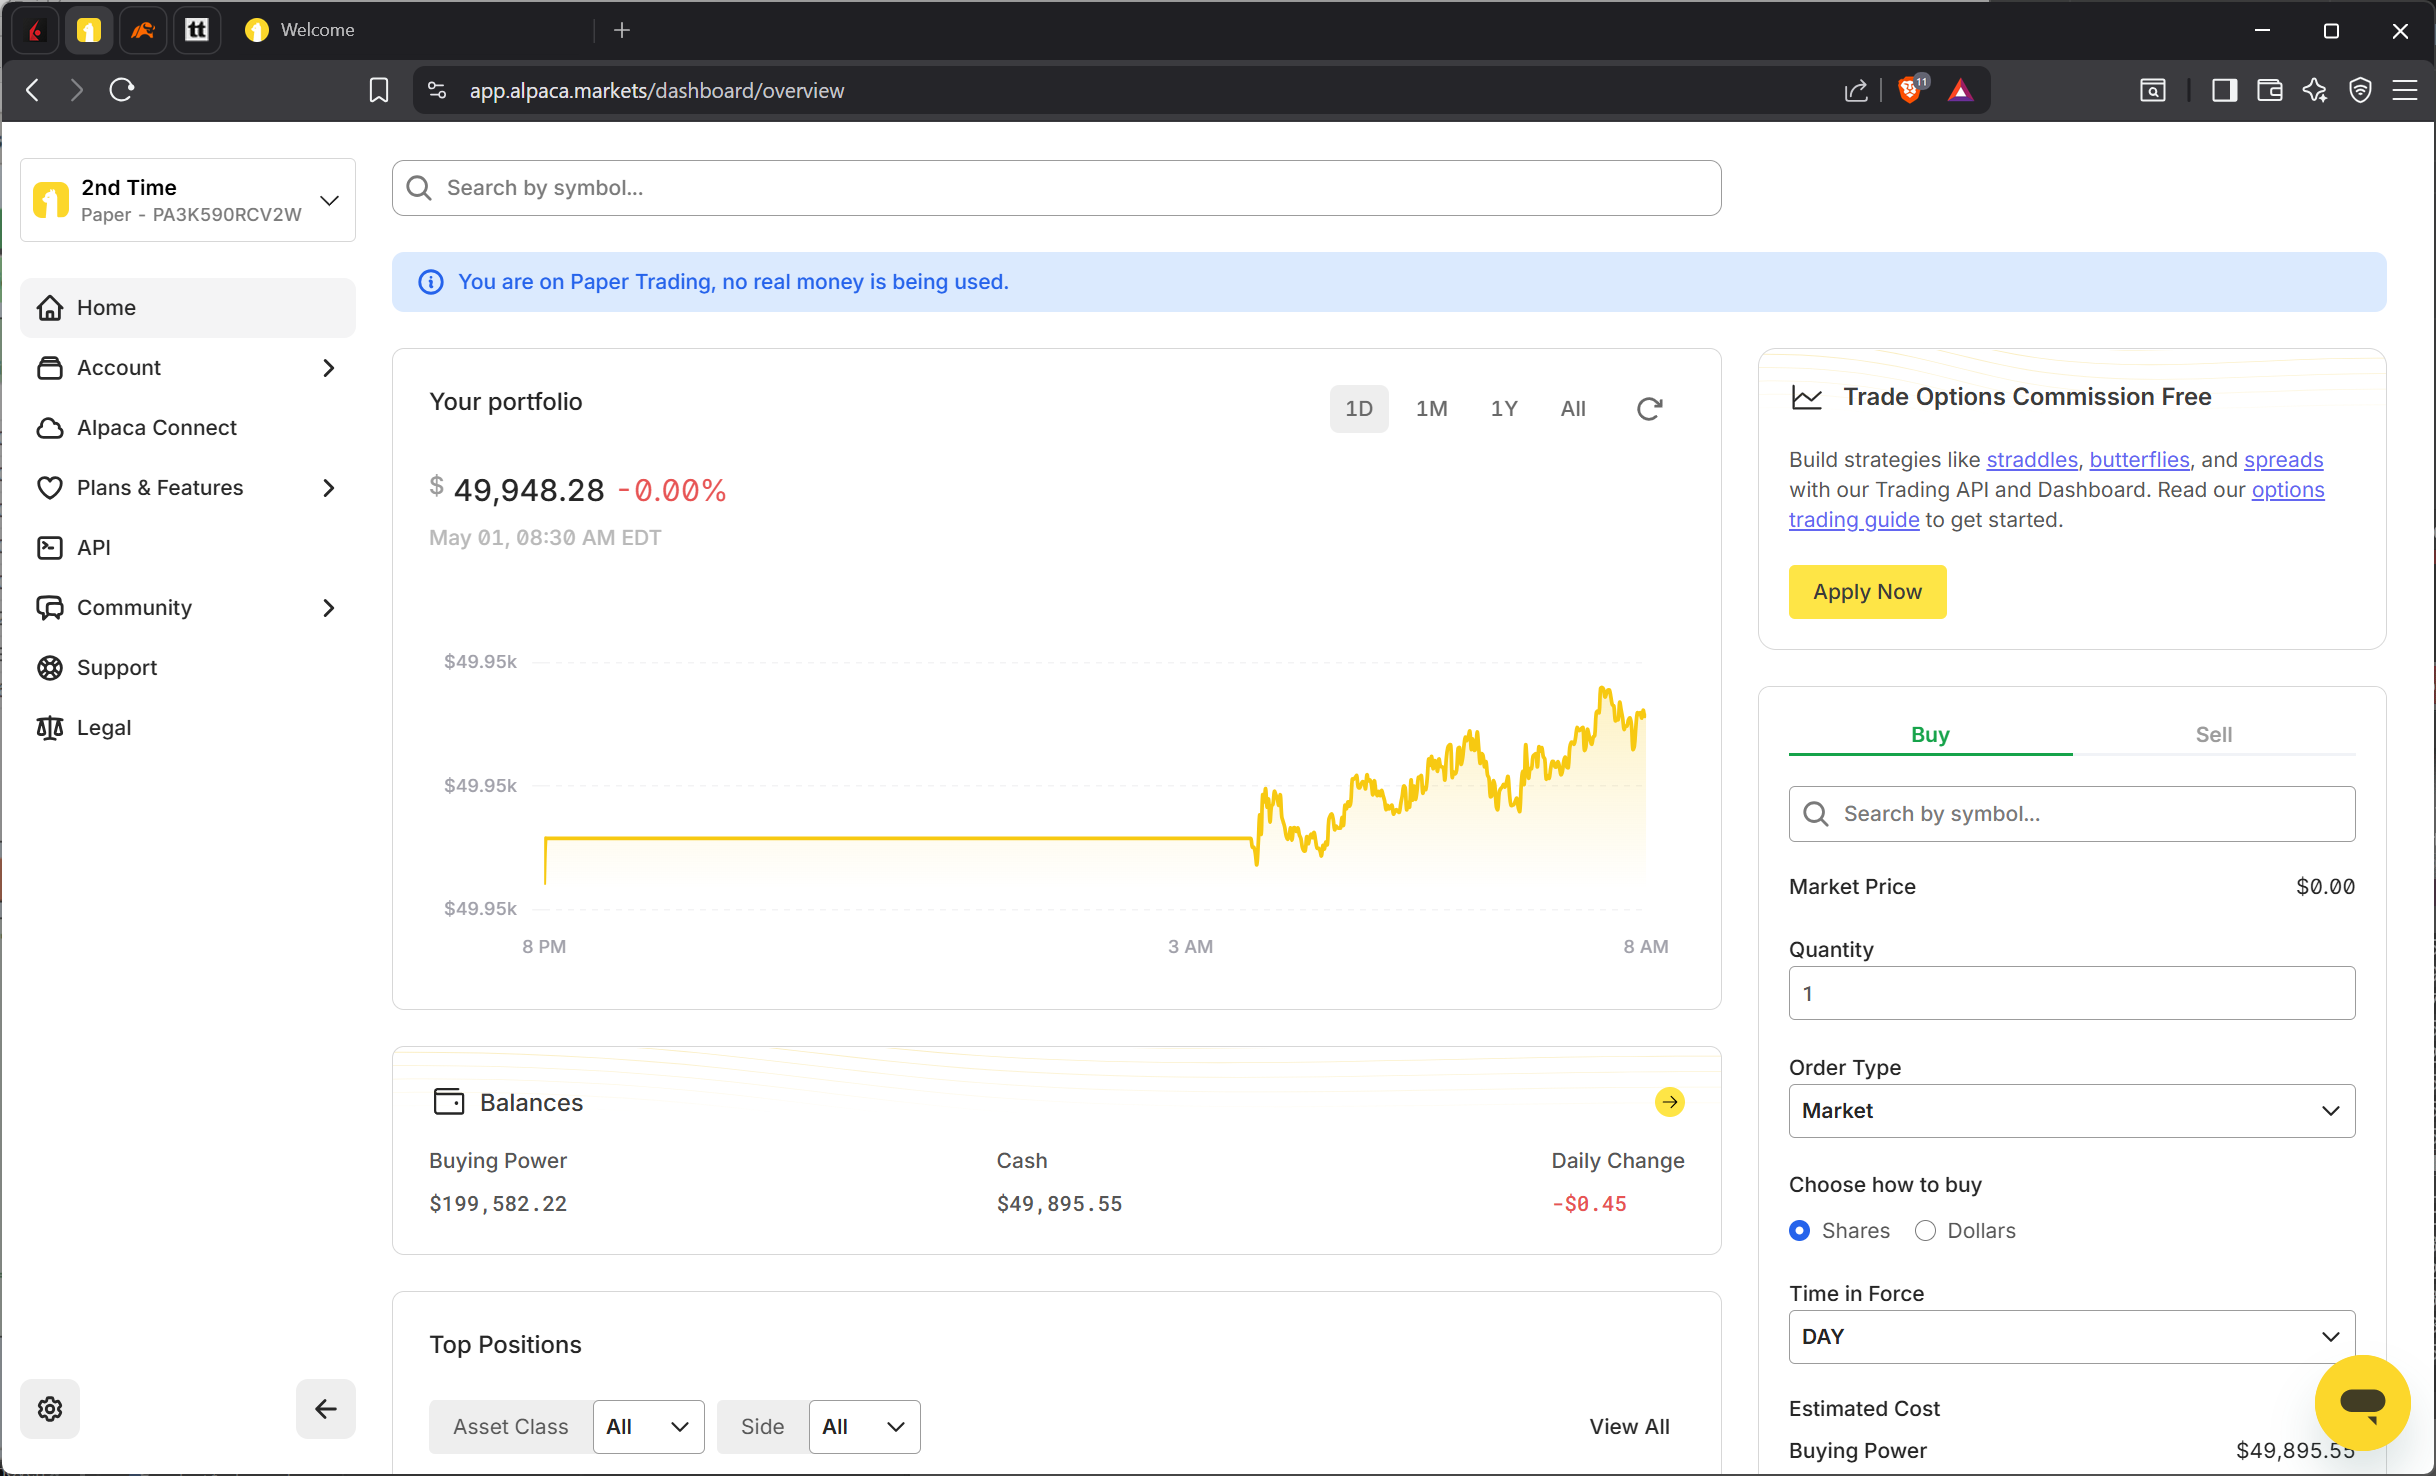Viewport: 2436px width, 1476px height.
Task: Click the browser reload button
Action: (x=122, y=90)
